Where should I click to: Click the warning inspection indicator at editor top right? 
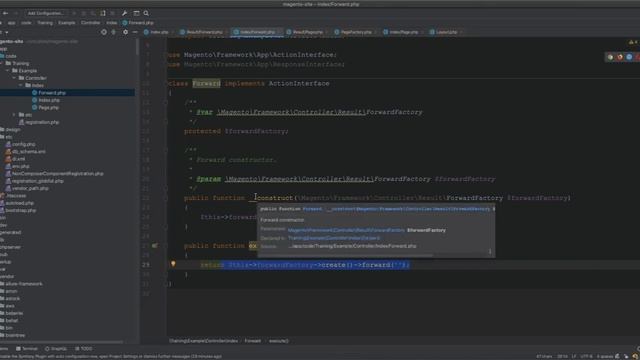(x=633, y=42)
